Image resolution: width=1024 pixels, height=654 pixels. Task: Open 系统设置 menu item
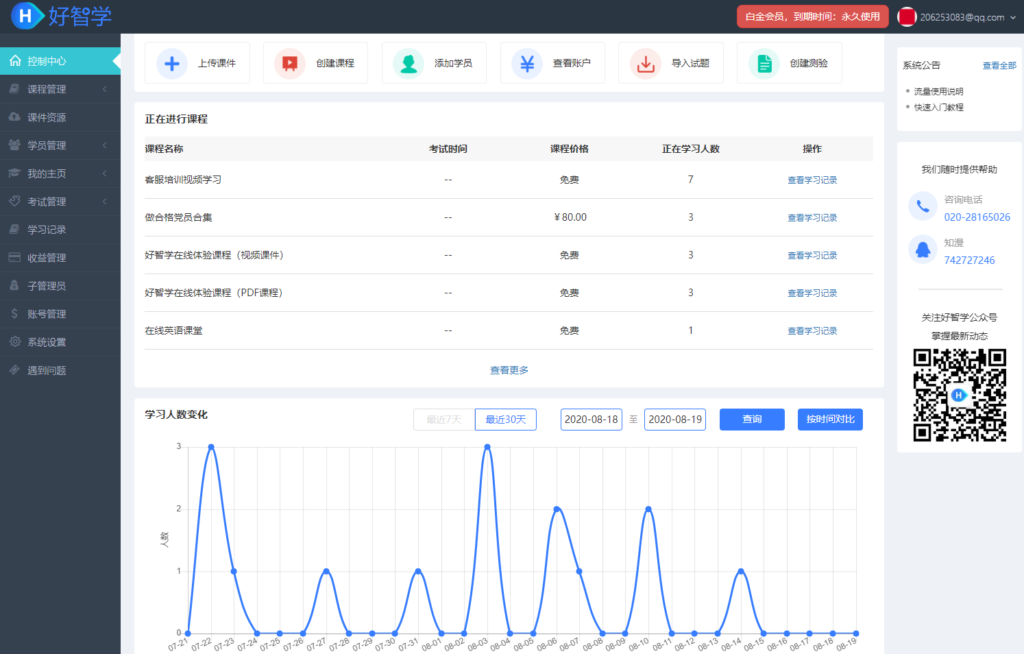click(x=60, y=342)
